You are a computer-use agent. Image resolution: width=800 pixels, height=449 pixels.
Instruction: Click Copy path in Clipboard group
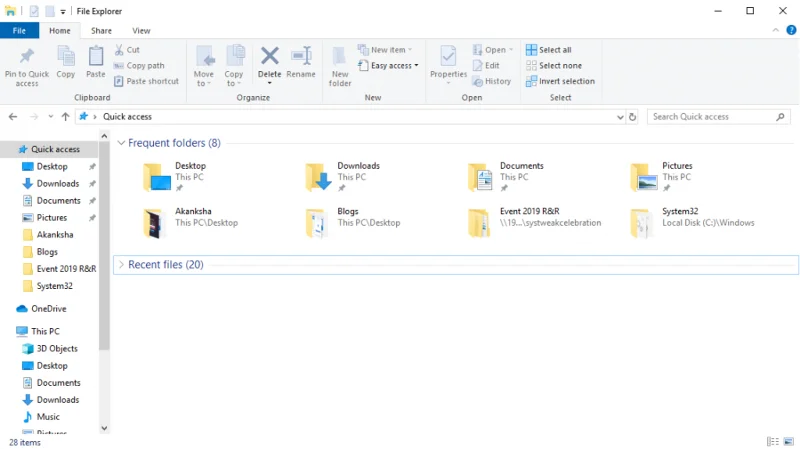click(x=139, y=65)
